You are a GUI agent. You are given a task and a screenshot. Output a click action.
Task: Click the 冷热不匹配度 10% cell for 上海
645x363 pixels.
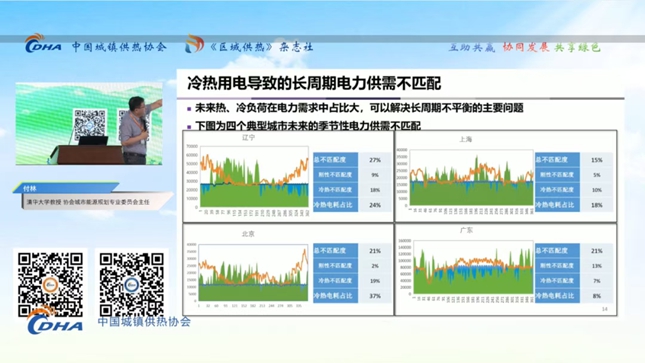(574, 190)
